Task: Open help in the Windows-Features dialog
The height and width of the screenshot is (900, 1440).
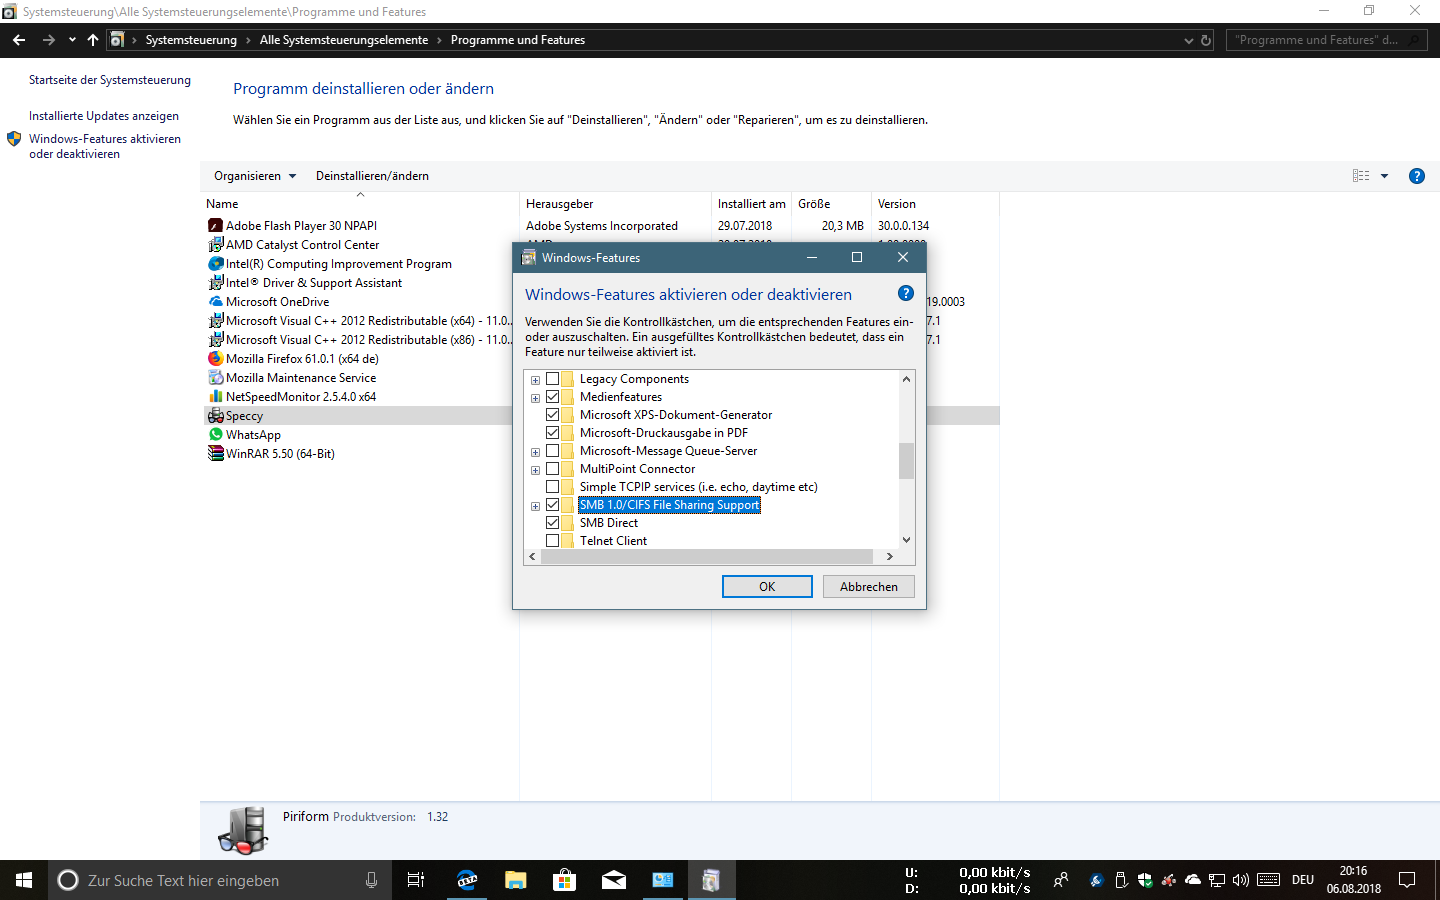Action: [905, 293]
